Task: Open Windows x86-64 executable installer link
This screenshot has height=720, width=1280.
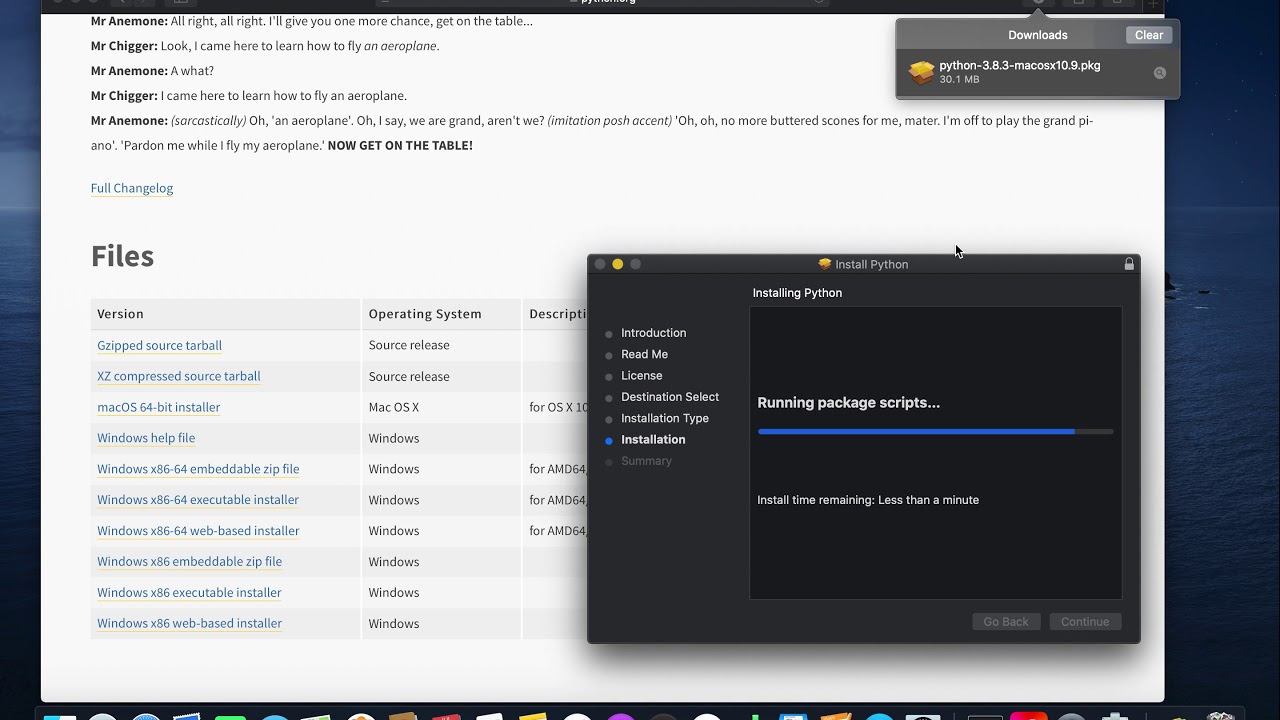Action: [198, 500]
